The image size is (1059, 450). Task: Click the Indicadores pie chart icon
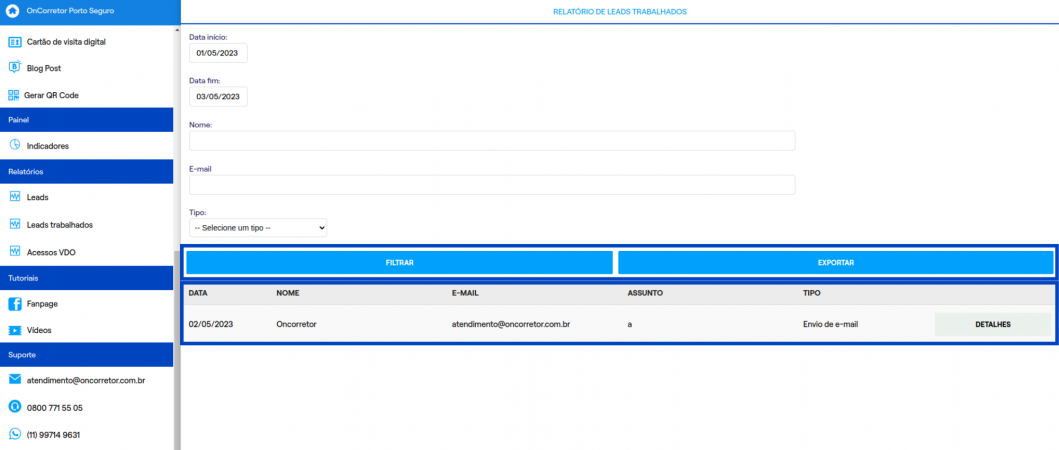click(14, 145)
